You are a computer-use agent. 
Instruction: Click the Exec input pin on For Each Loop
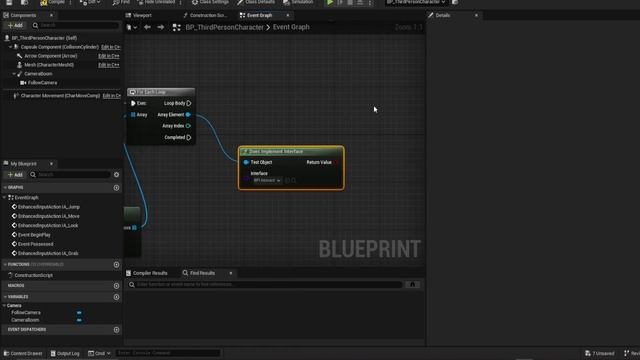pos(133,103)
